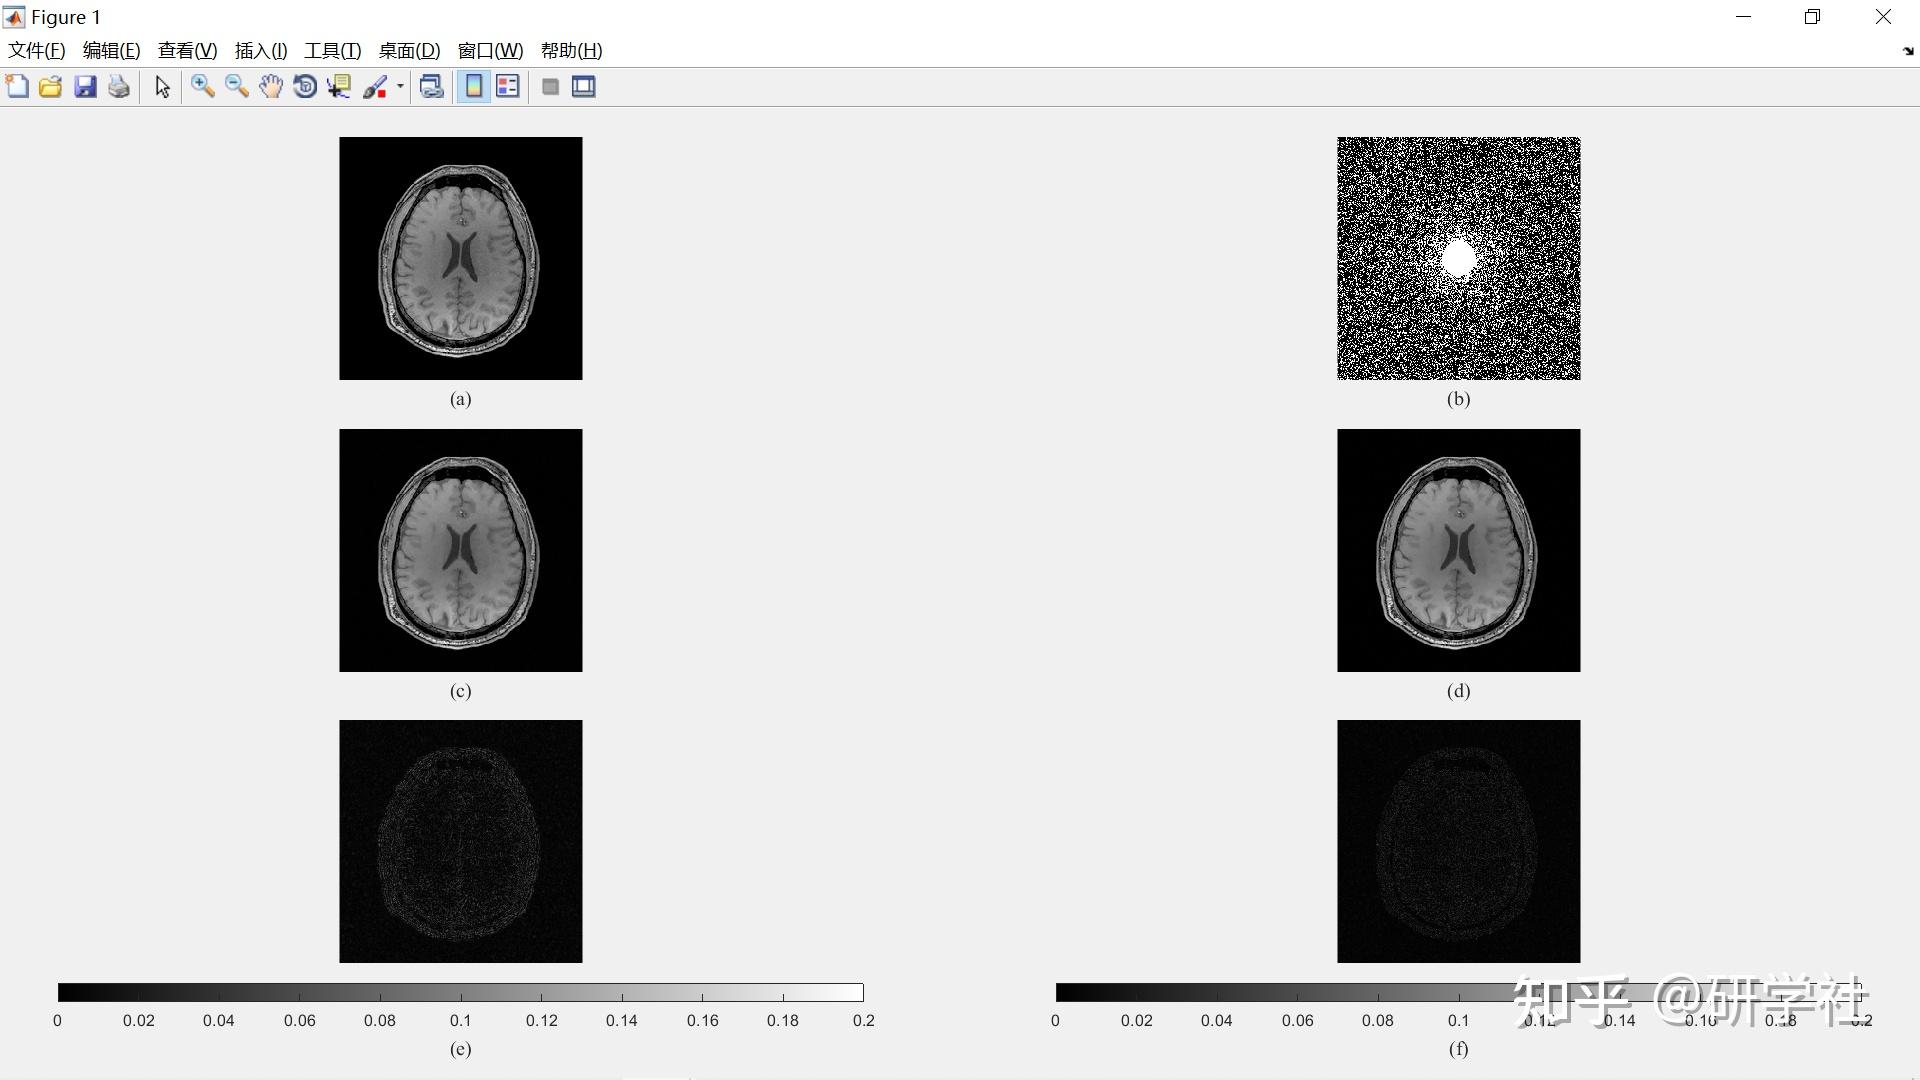The height and width of the screenshot is (1080, 1920).
Task: Click the New Figure icon
Action: (x=17, y=87)
